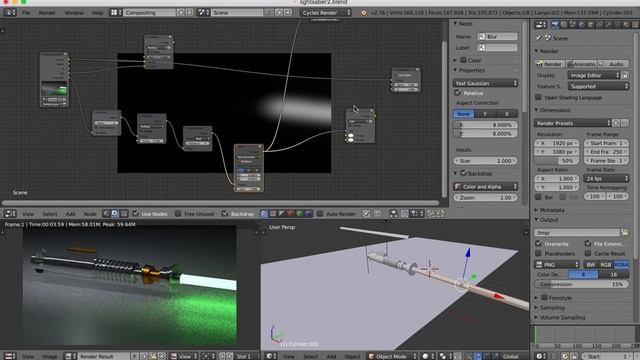Toggle Open Shading Language checkbox

point(538,97)
